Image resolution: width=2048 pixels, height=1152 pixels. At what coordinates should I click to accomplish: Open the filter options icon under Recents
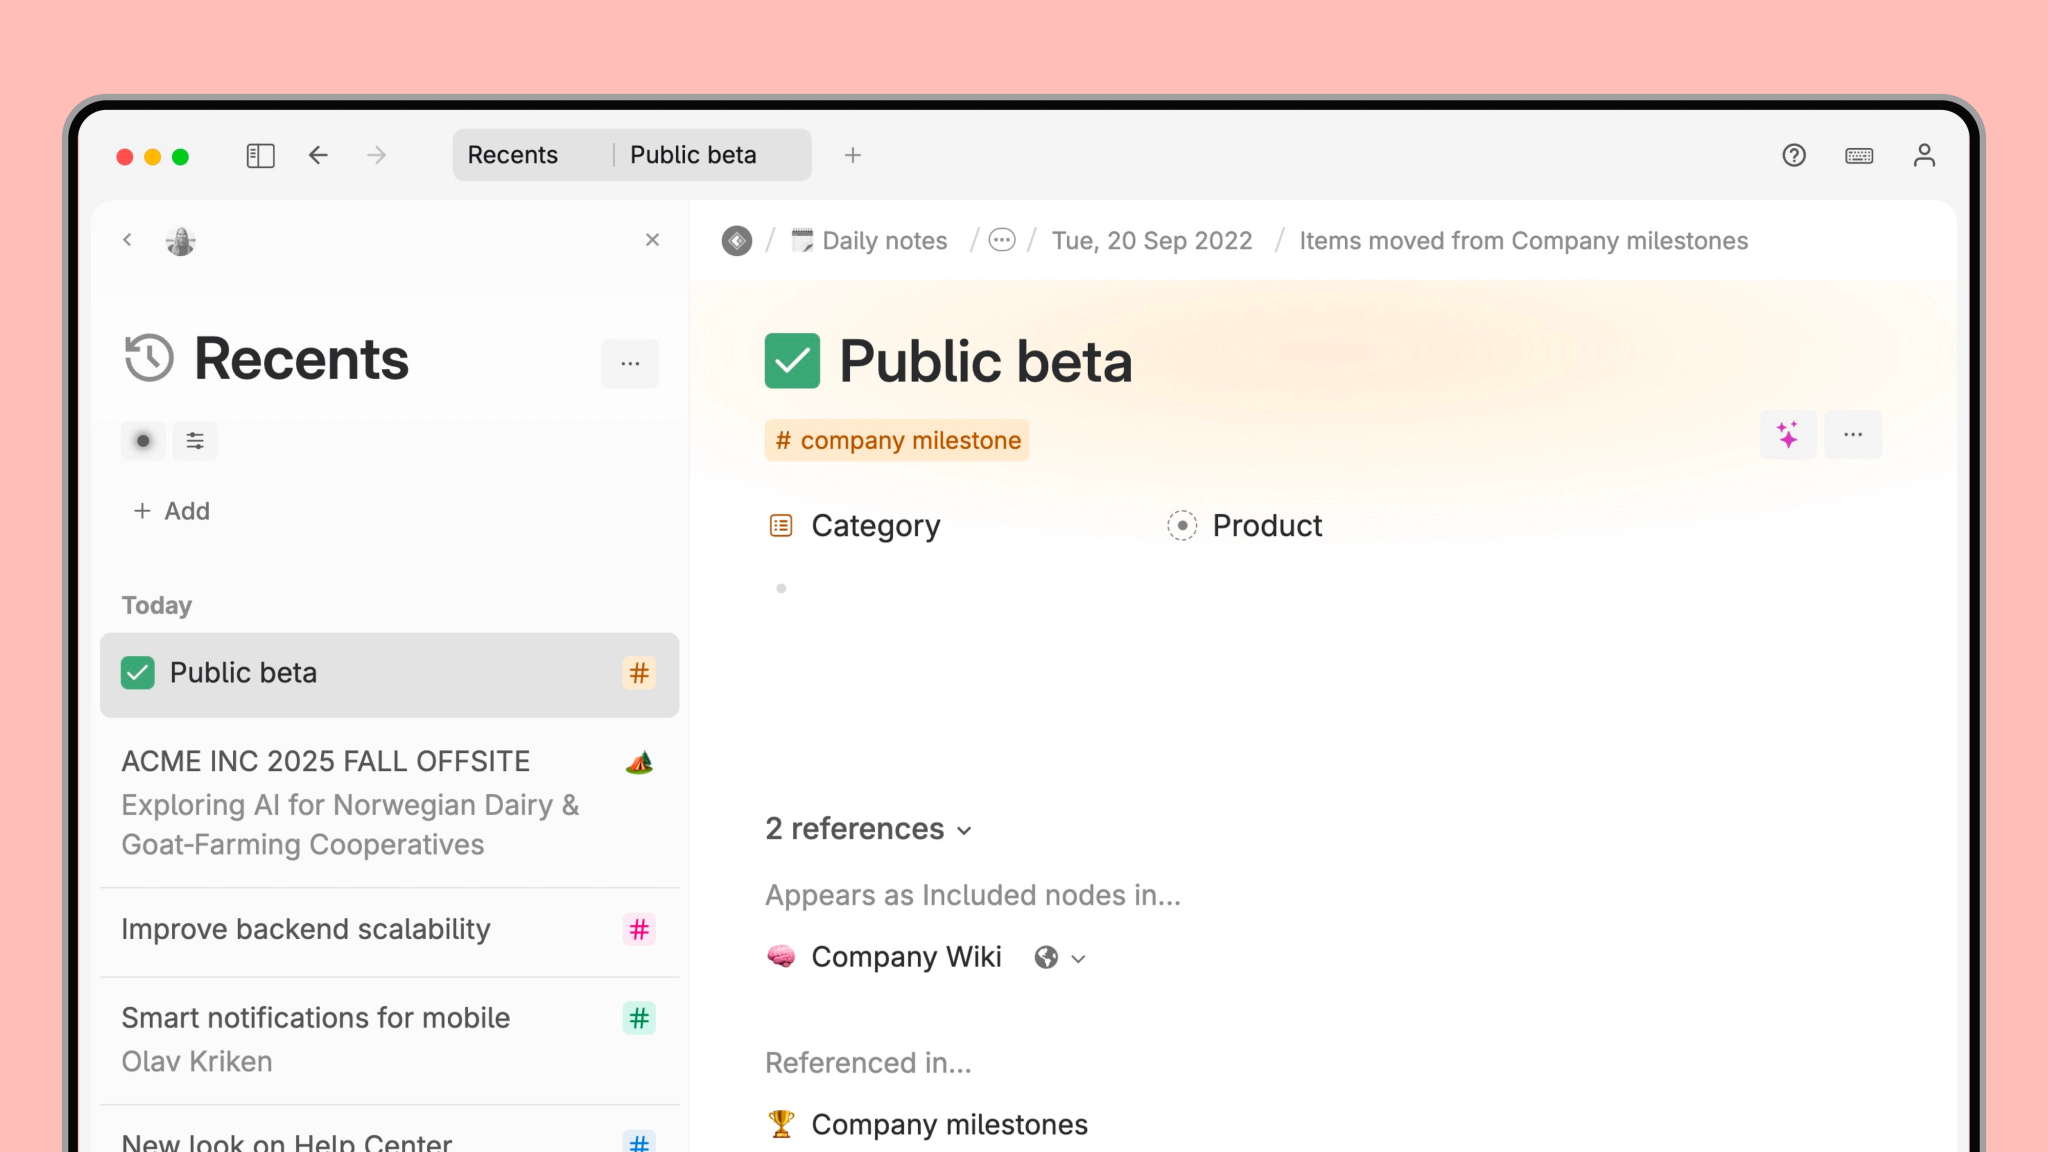[x=195, y=441]
